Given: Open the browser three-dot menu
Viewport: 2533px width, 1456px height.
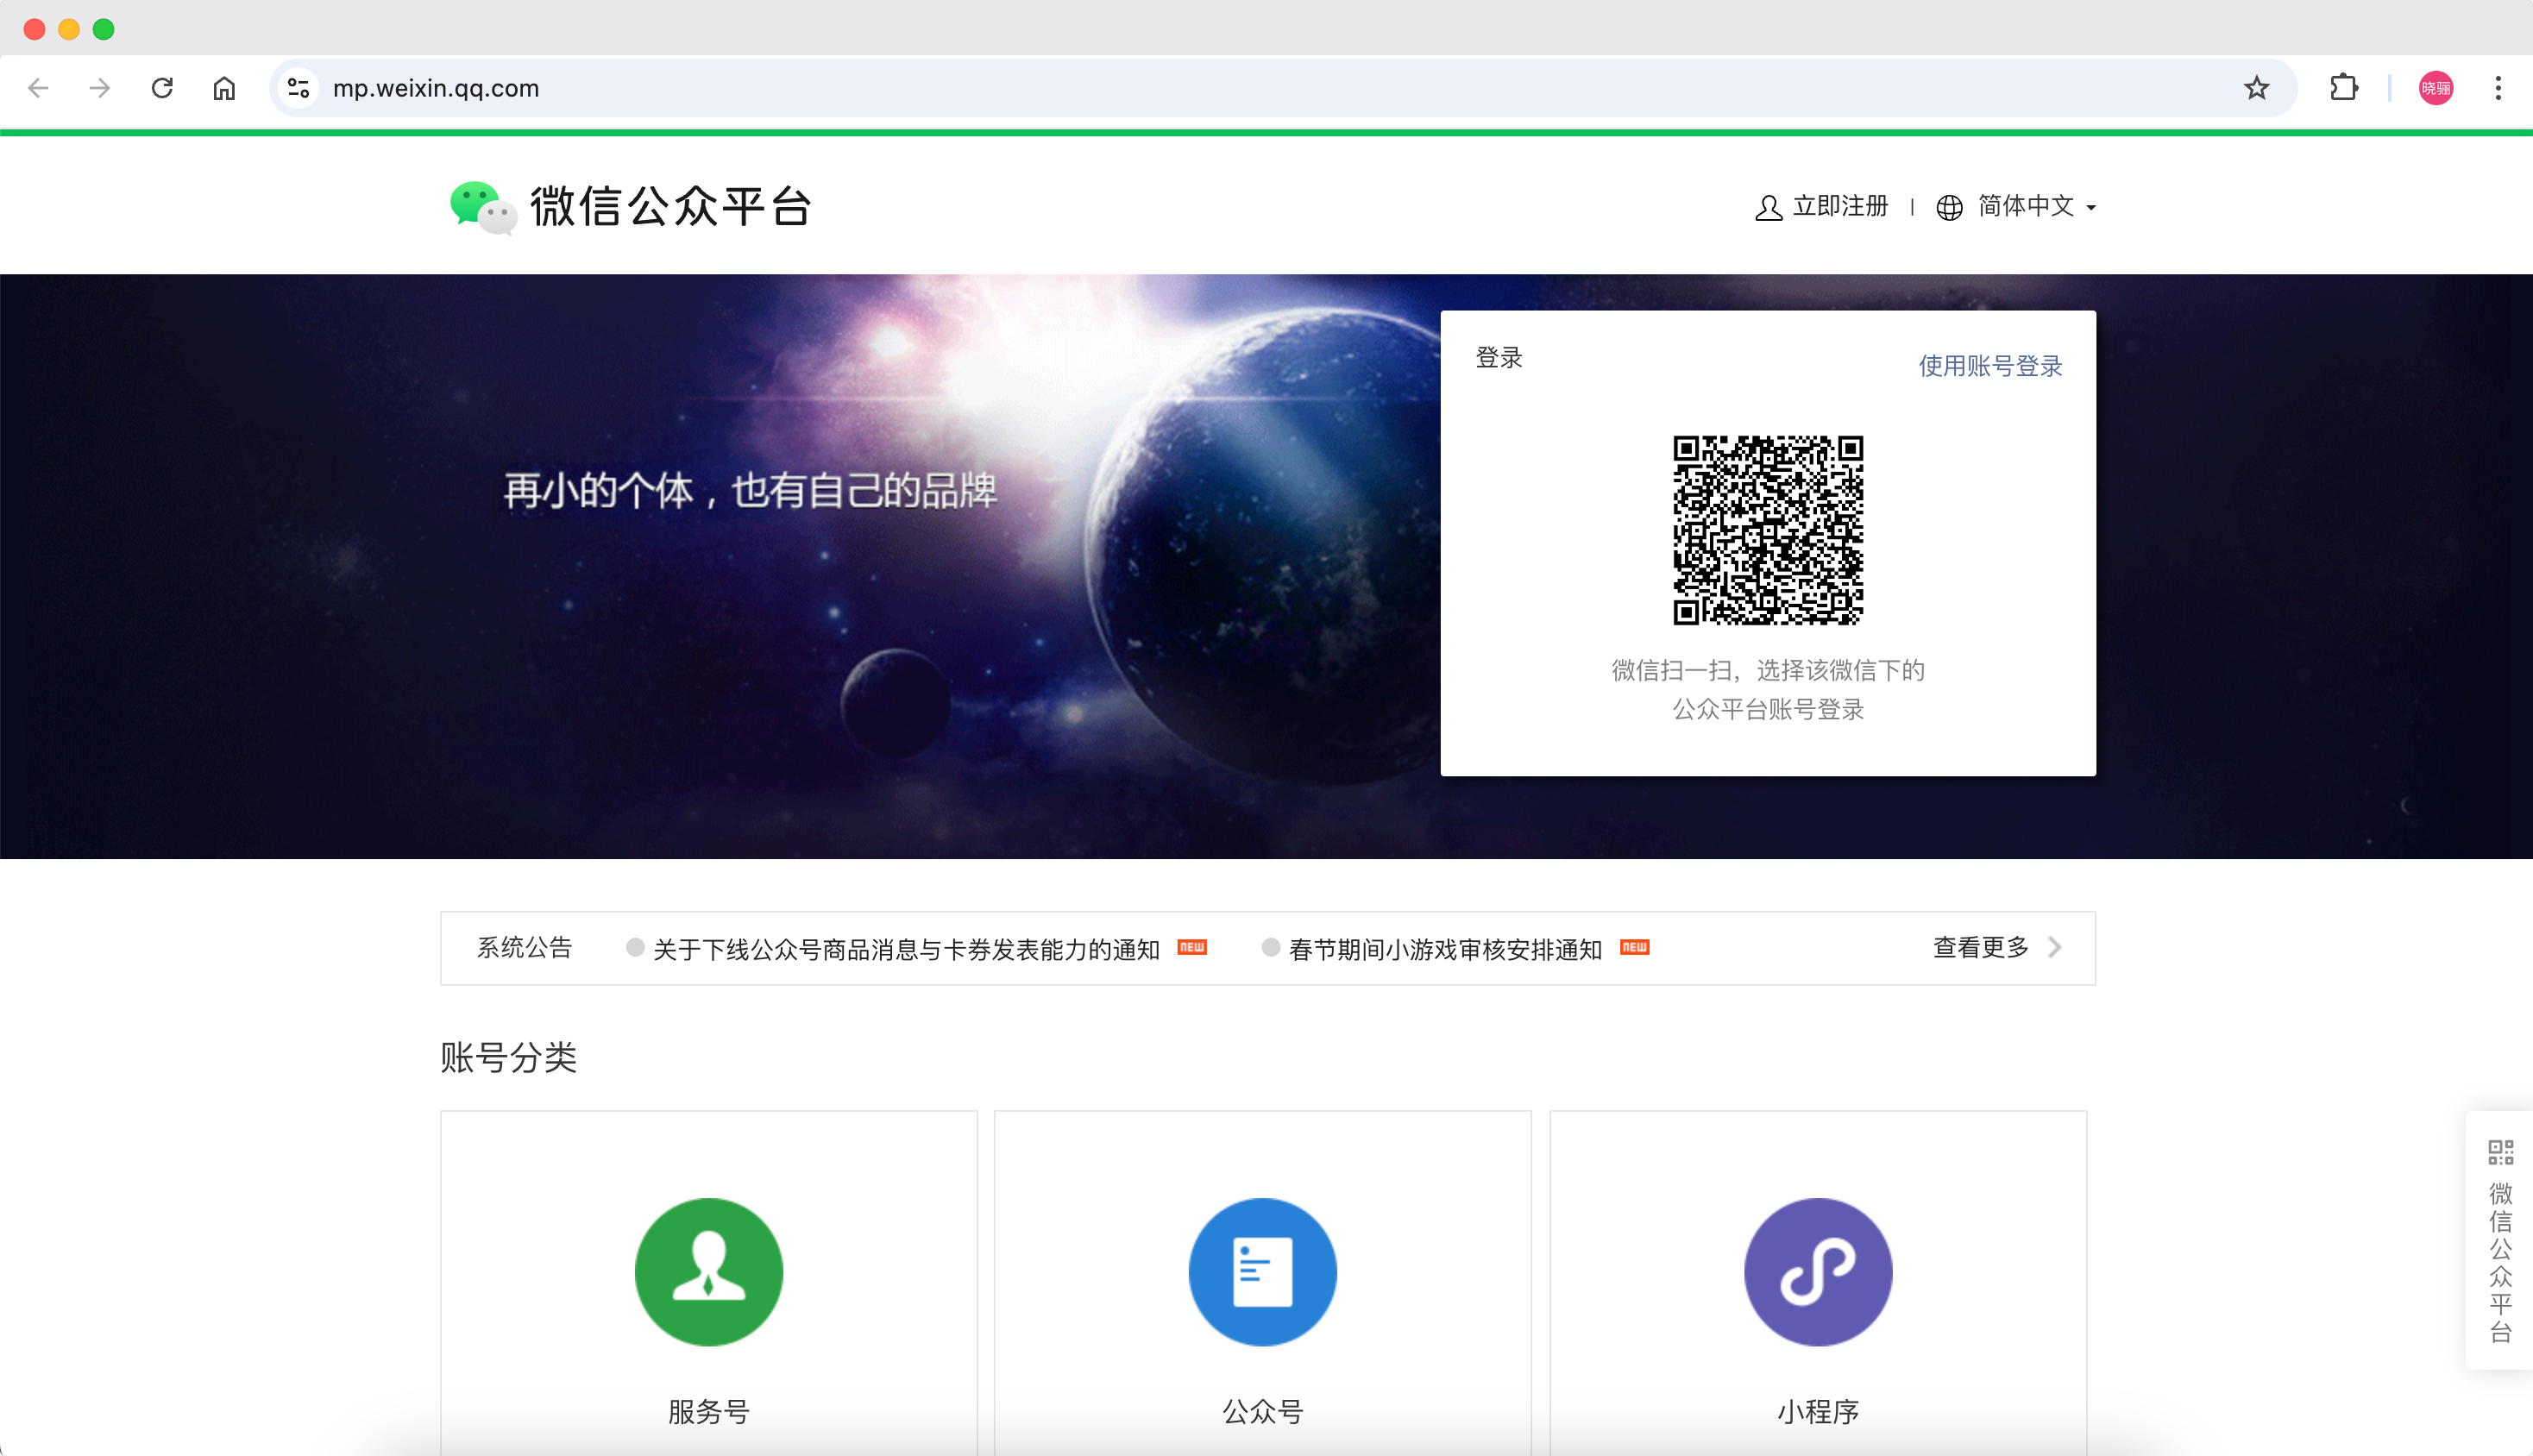Looking at the screenshot, I should tap(2497, 88).
